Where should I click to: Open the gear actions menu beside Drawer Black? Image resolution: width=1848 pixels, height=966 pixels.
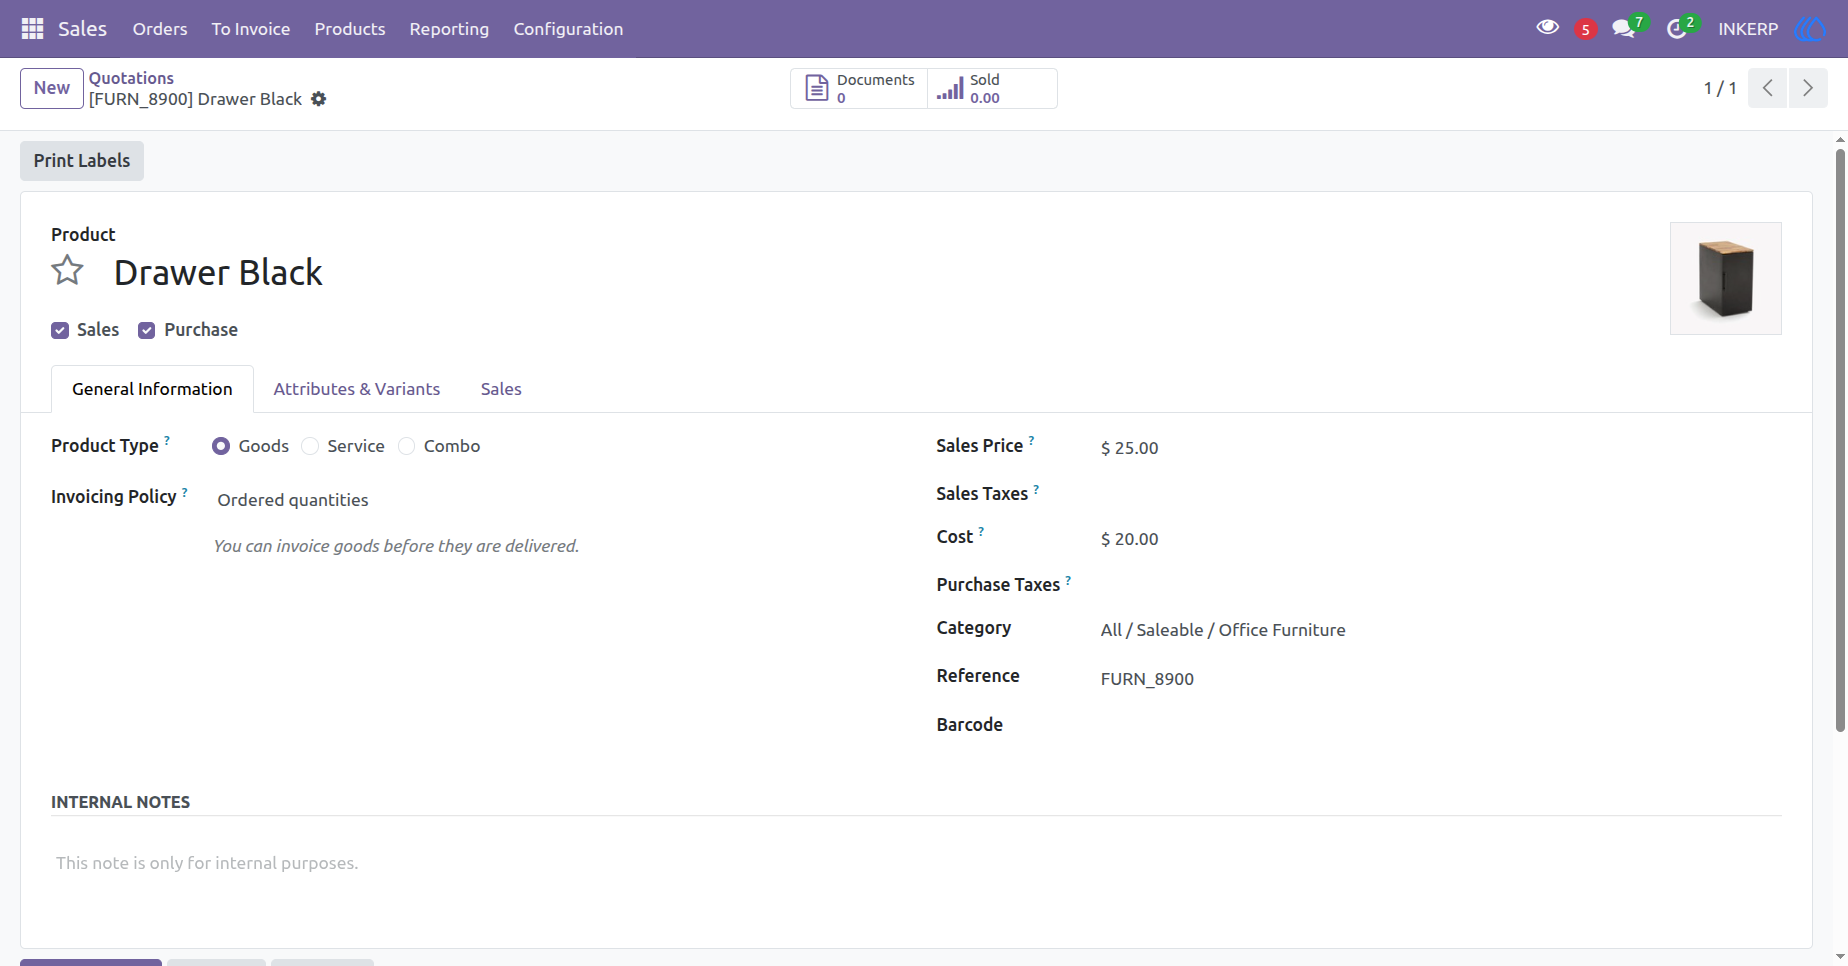pyautogui.click(x=319, y=99)
